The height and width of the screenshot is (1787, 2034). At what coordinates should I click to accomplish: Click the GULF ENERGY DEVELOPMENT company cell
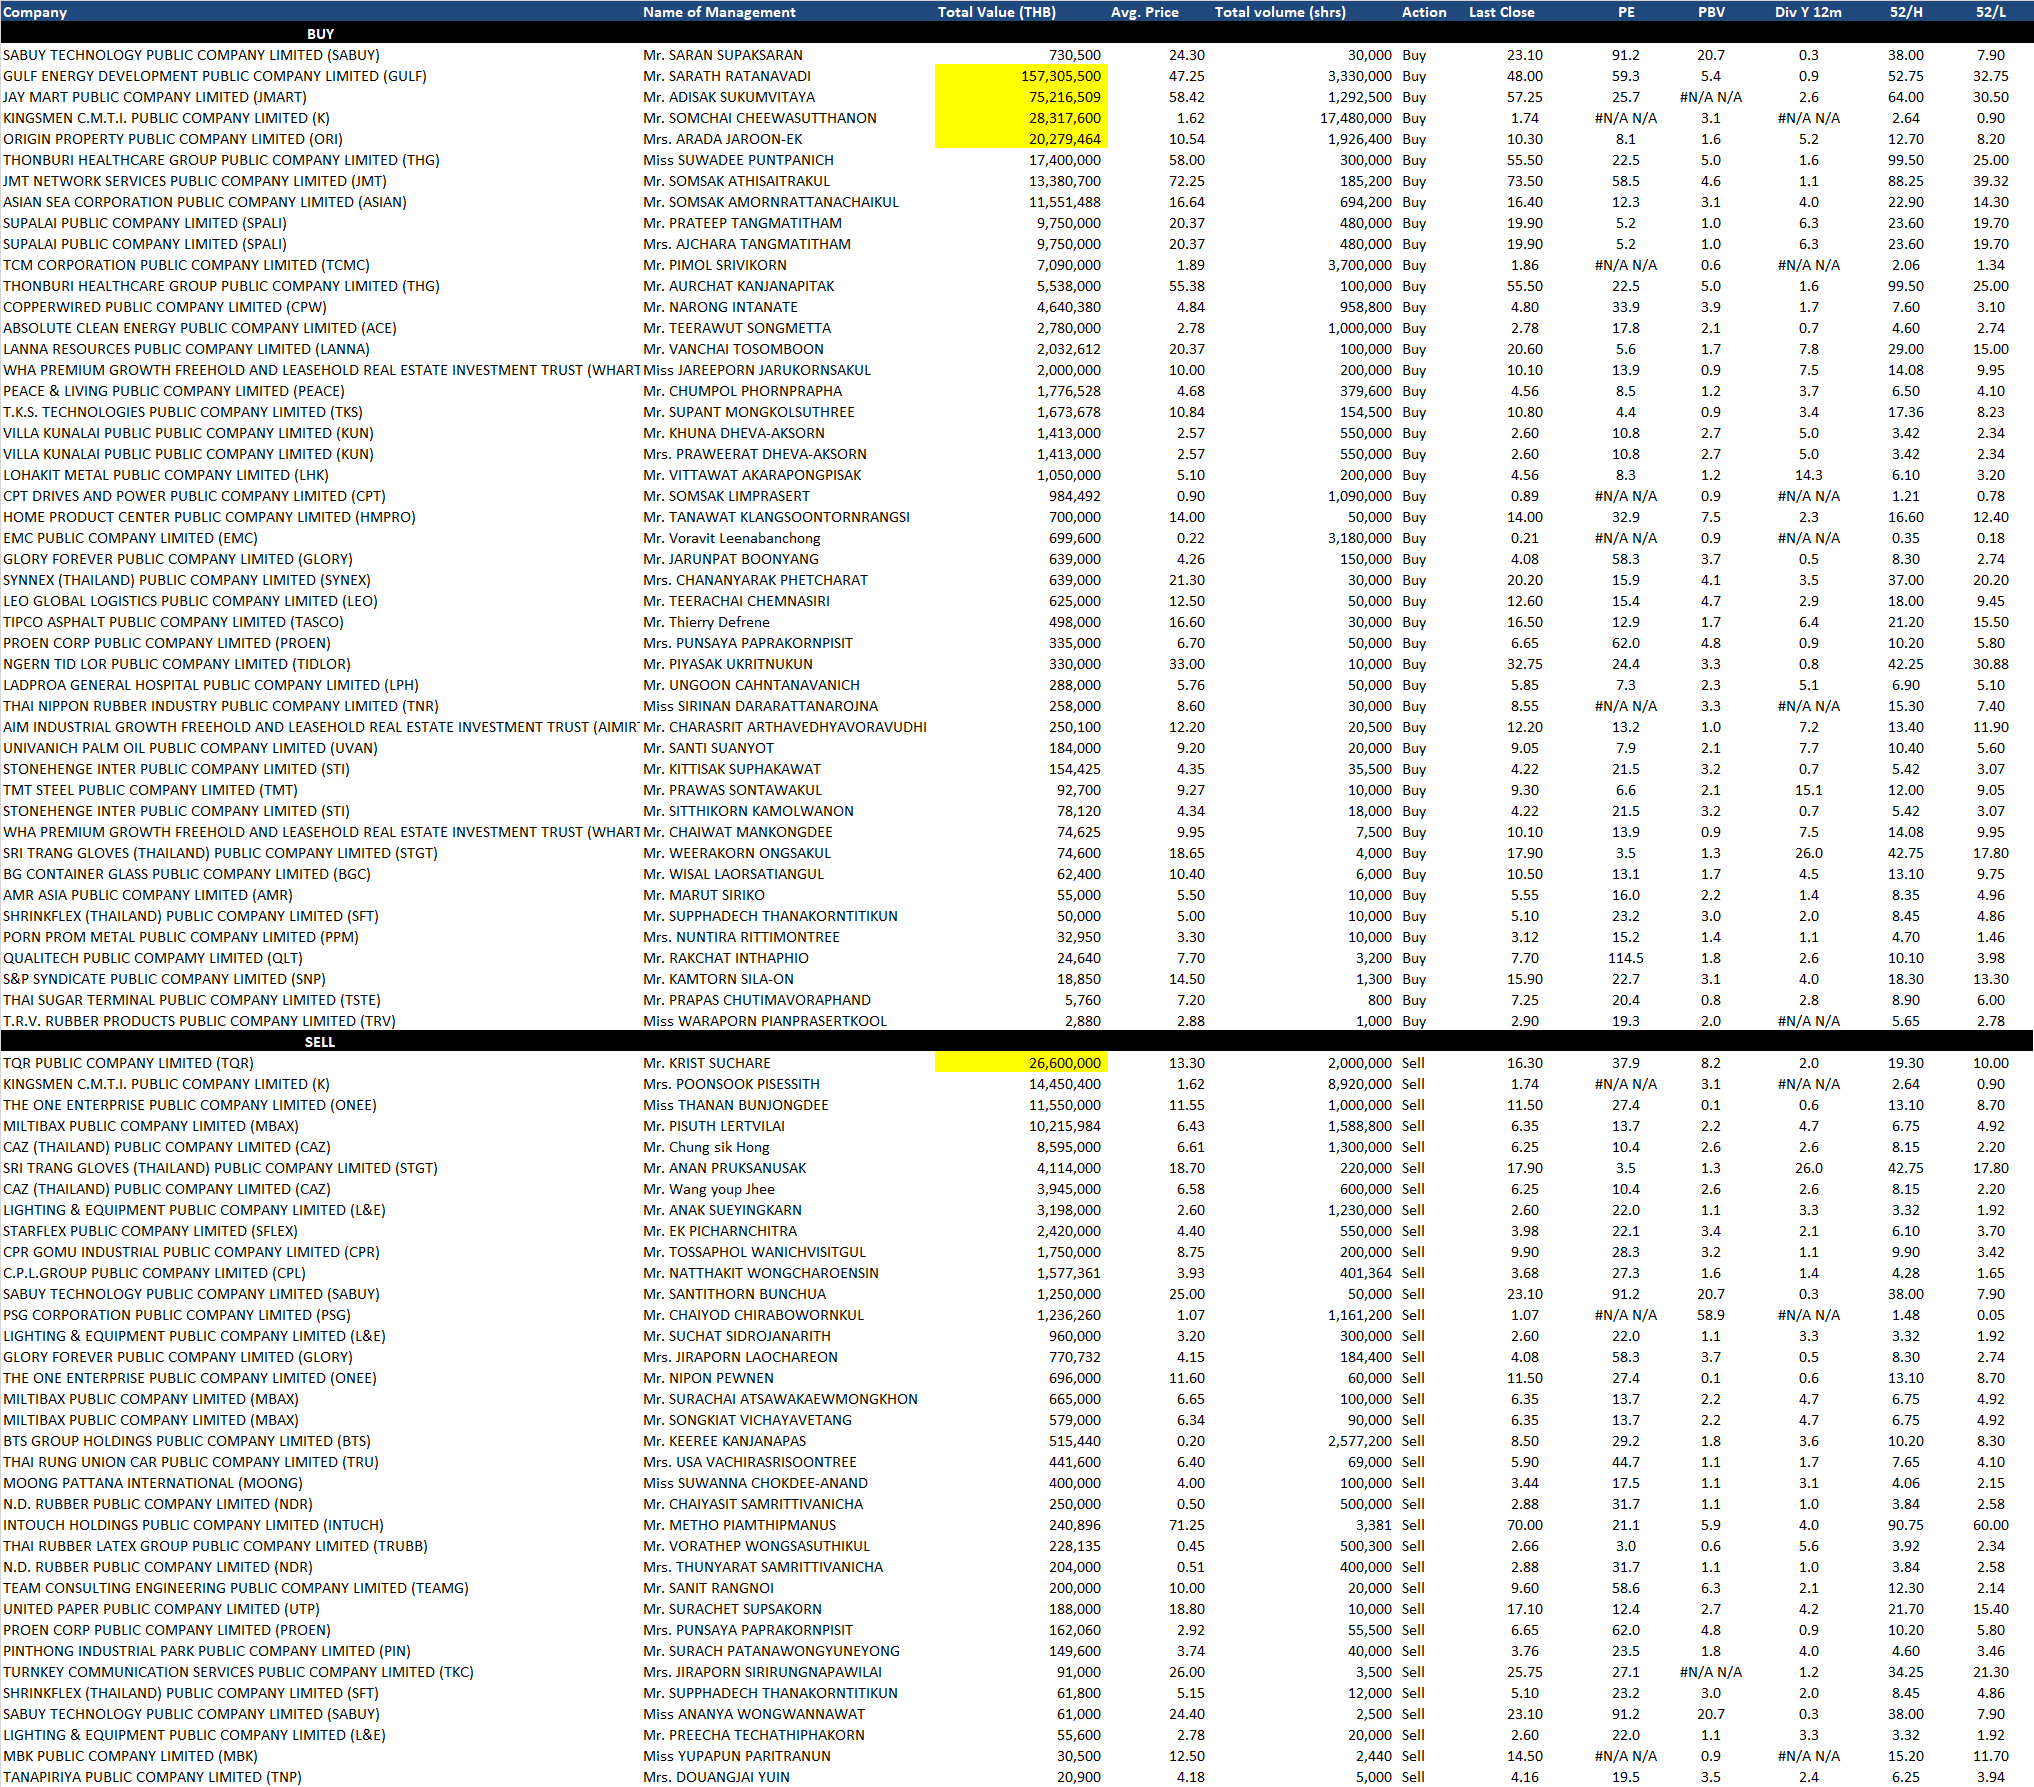pos(214,76)
